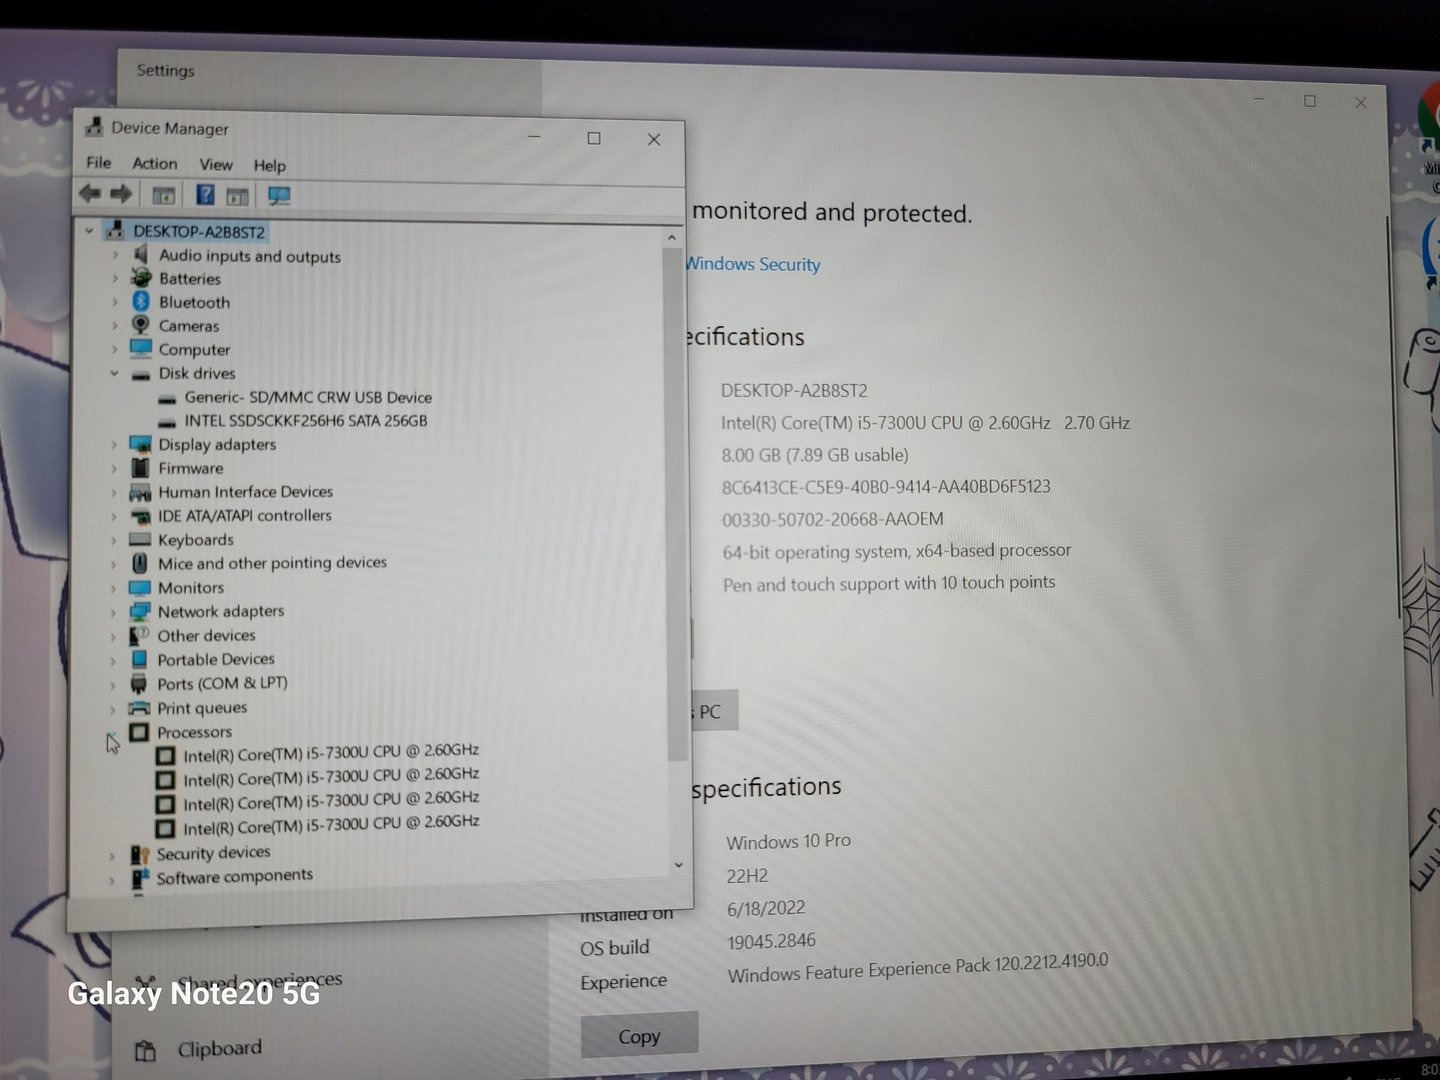Image resolution: width=1440 pixels, height=1080 pixels.
Task: Expand the Keyboards category
Action: (x=113, y=540)
